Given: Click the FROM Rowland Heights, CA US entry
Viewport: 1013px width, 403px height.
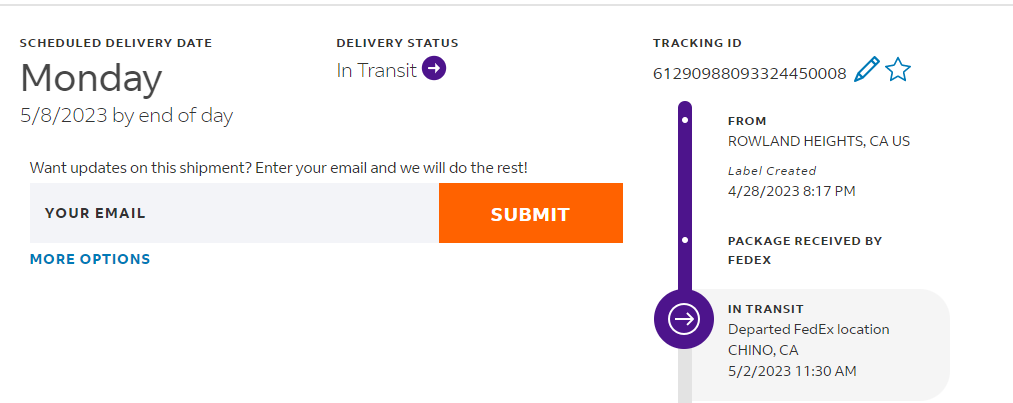Looking at the screenshot, I should point(818,141).
